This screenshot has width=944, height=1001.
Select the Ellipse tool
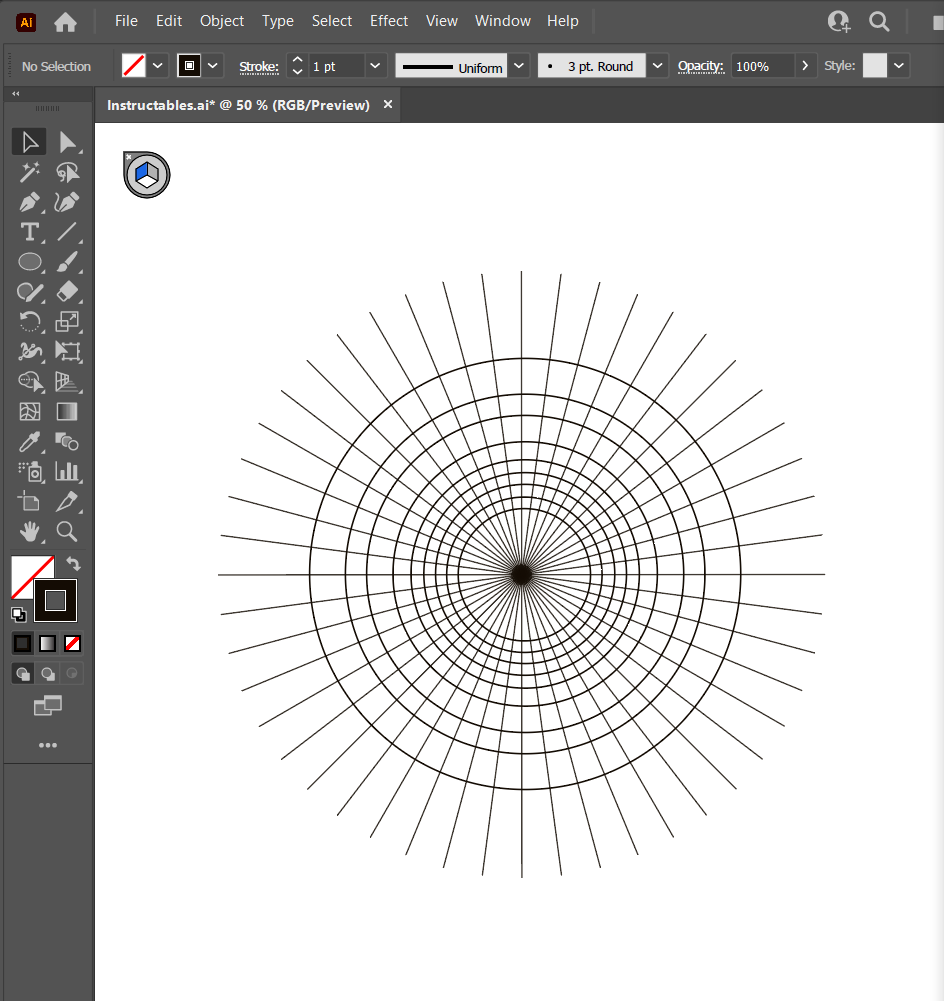pos(30,262)
